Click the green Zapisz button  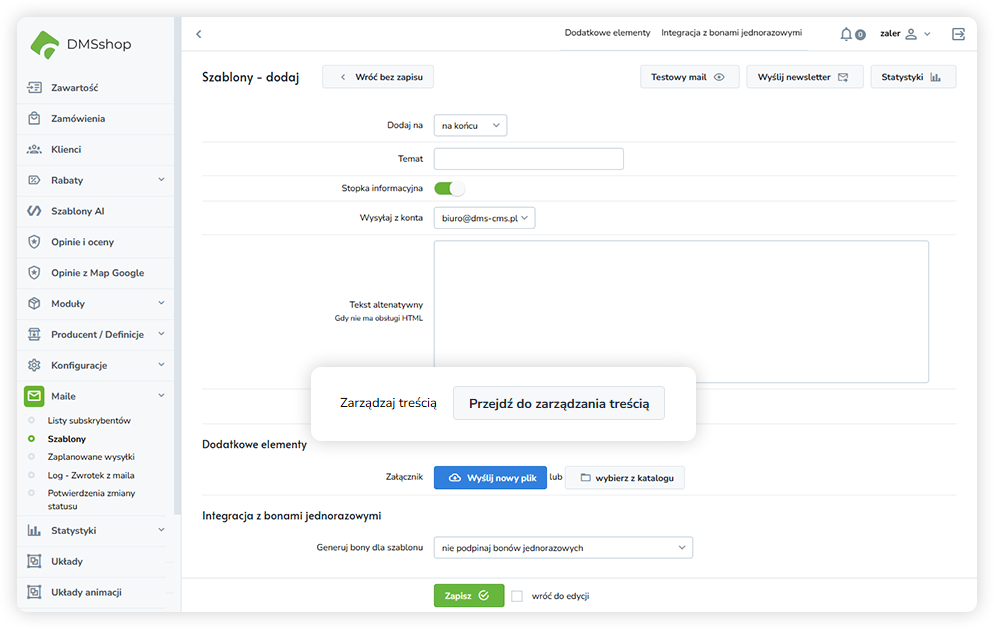click(x=468, y=595)
